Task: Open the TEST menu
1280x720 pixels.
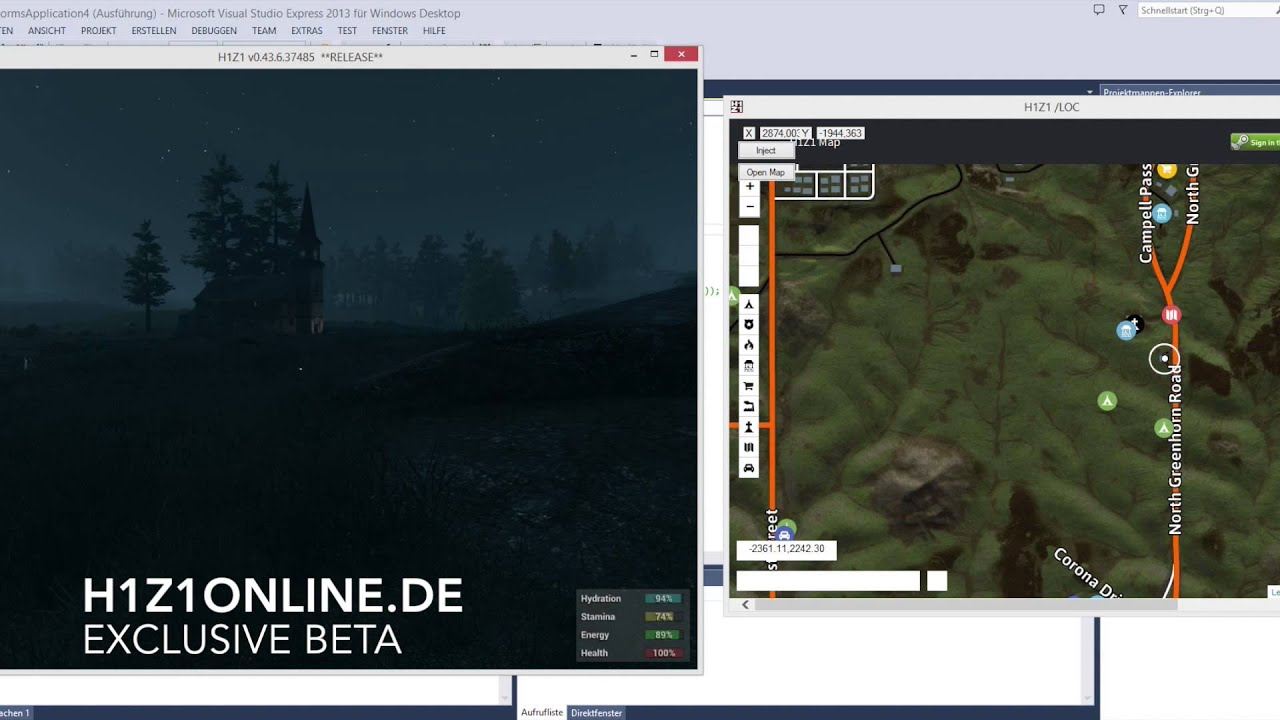Action: point(347,31)
